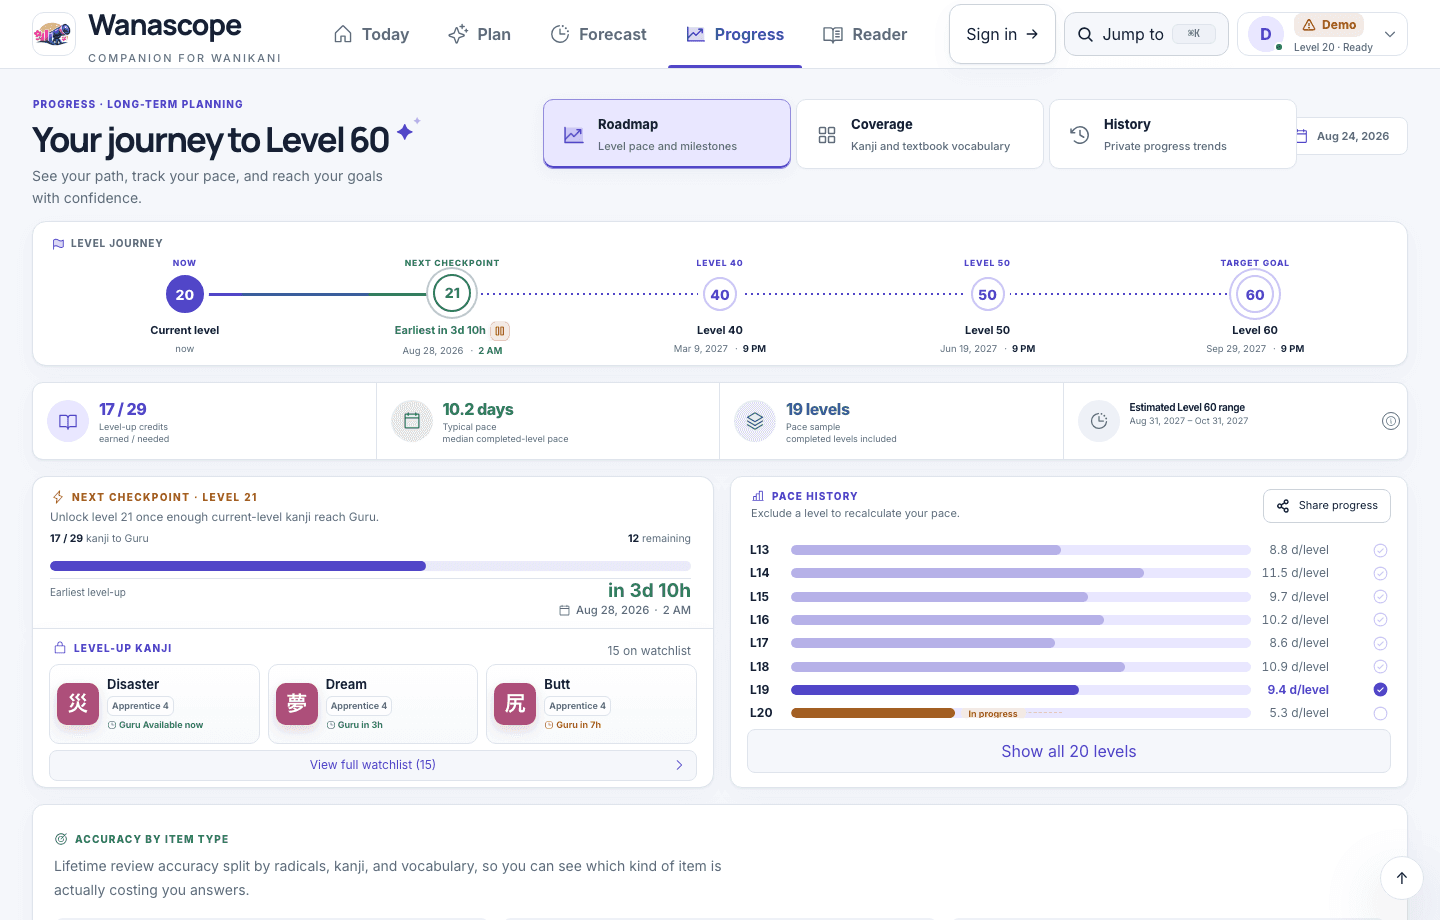Click the Wanascope logo icon
This screenshot has height=920, width=1440.
click(x=54, y=34)
